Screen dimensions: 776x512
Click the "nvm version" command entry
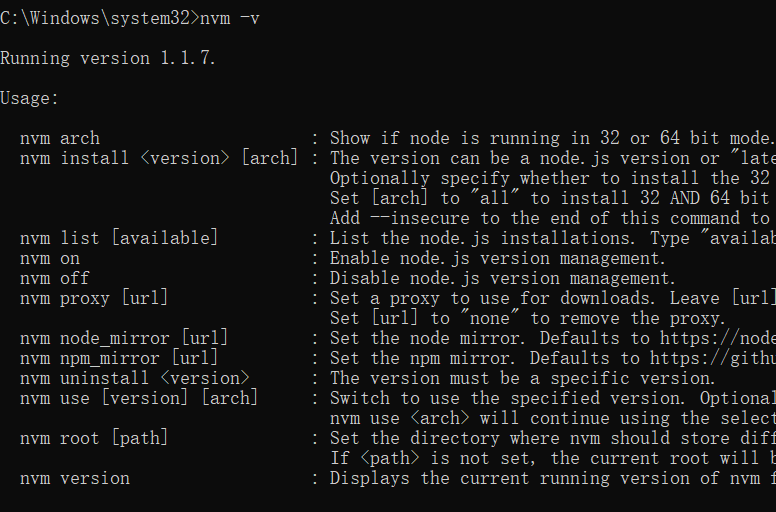pos(75,478)
